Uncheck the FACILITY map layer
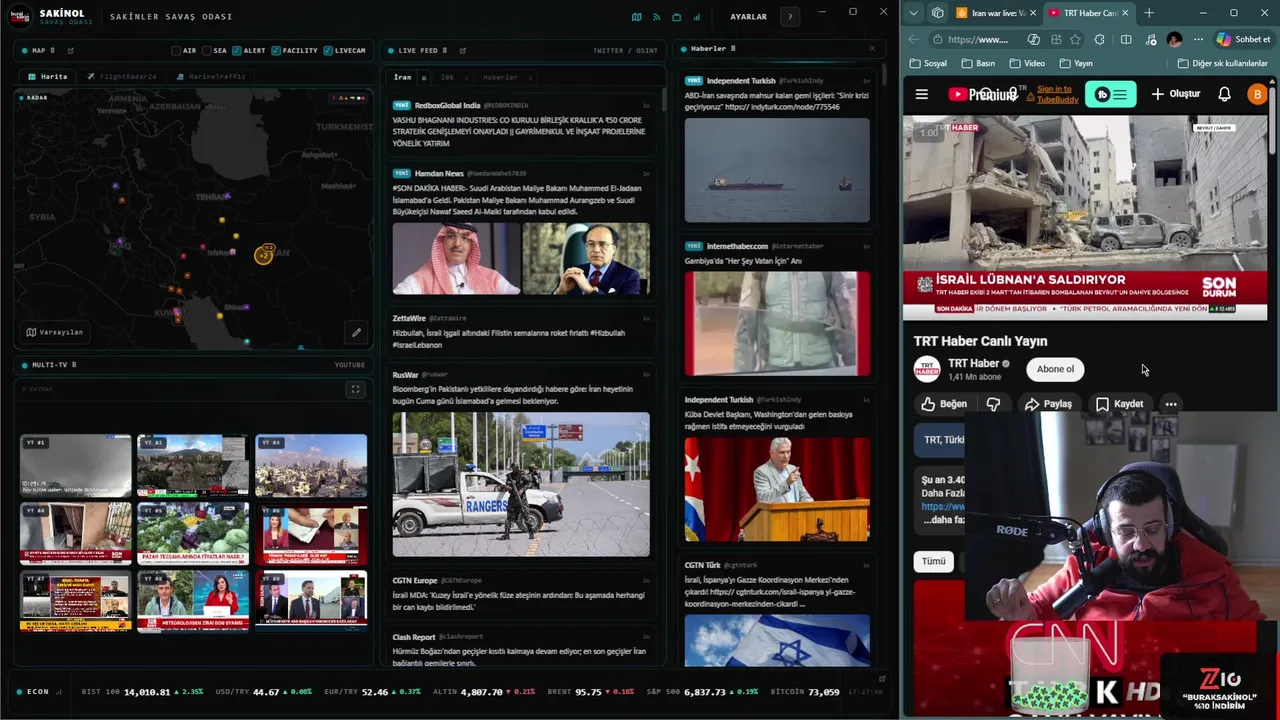 (x=276, y=50)
